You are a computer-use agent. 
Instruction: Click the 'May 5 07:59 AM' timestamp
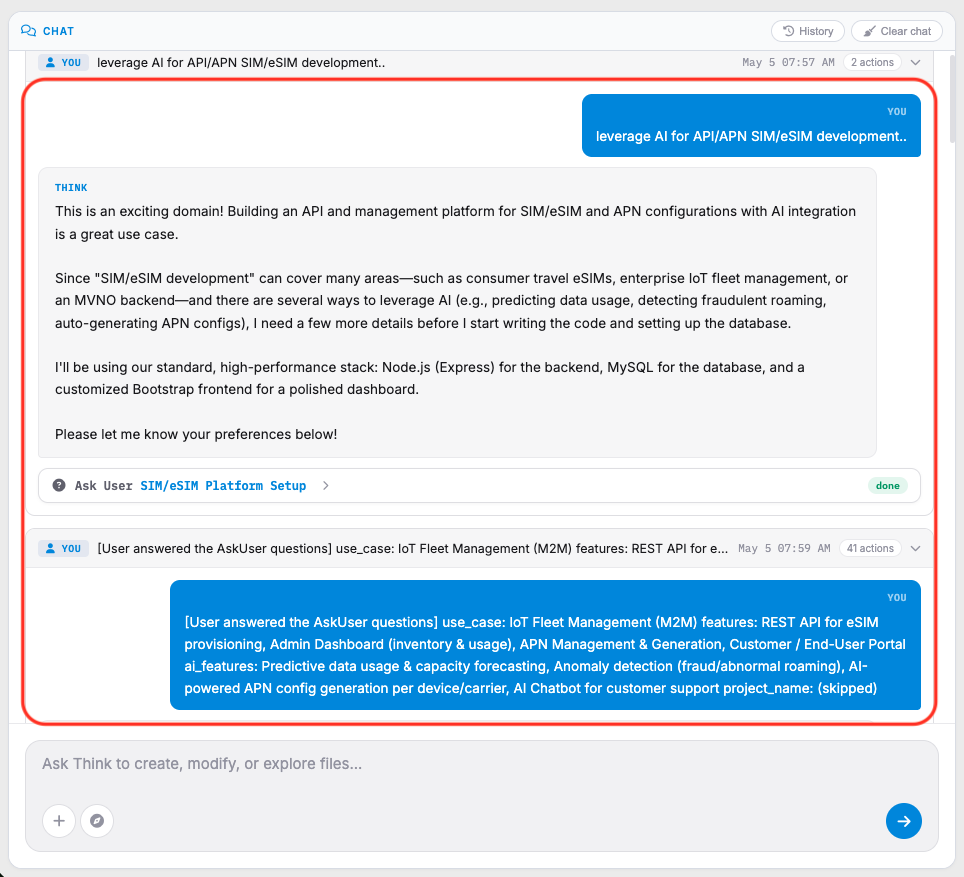coord(784,548)
